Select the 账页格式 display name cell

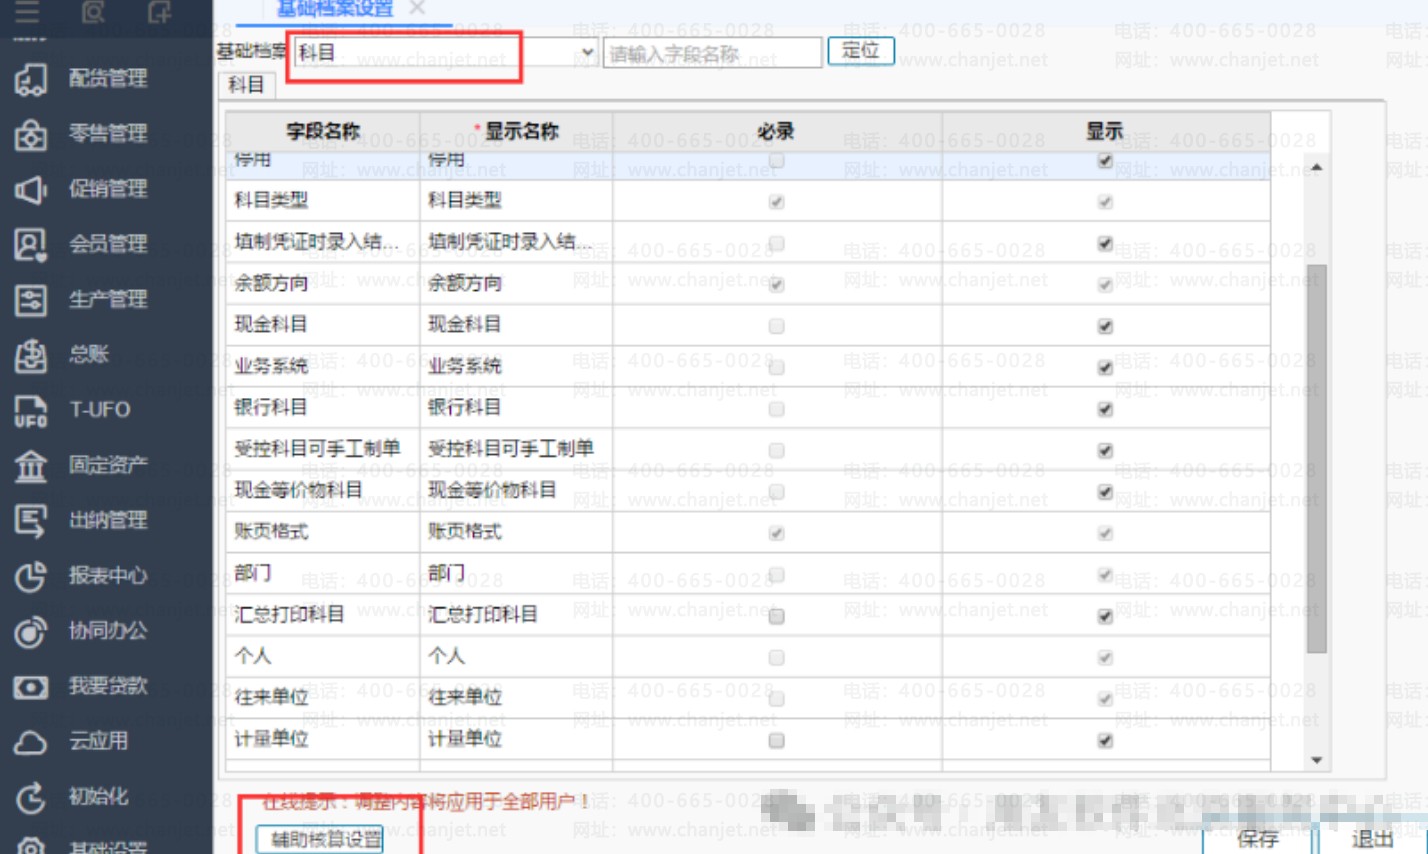(516, 532)
